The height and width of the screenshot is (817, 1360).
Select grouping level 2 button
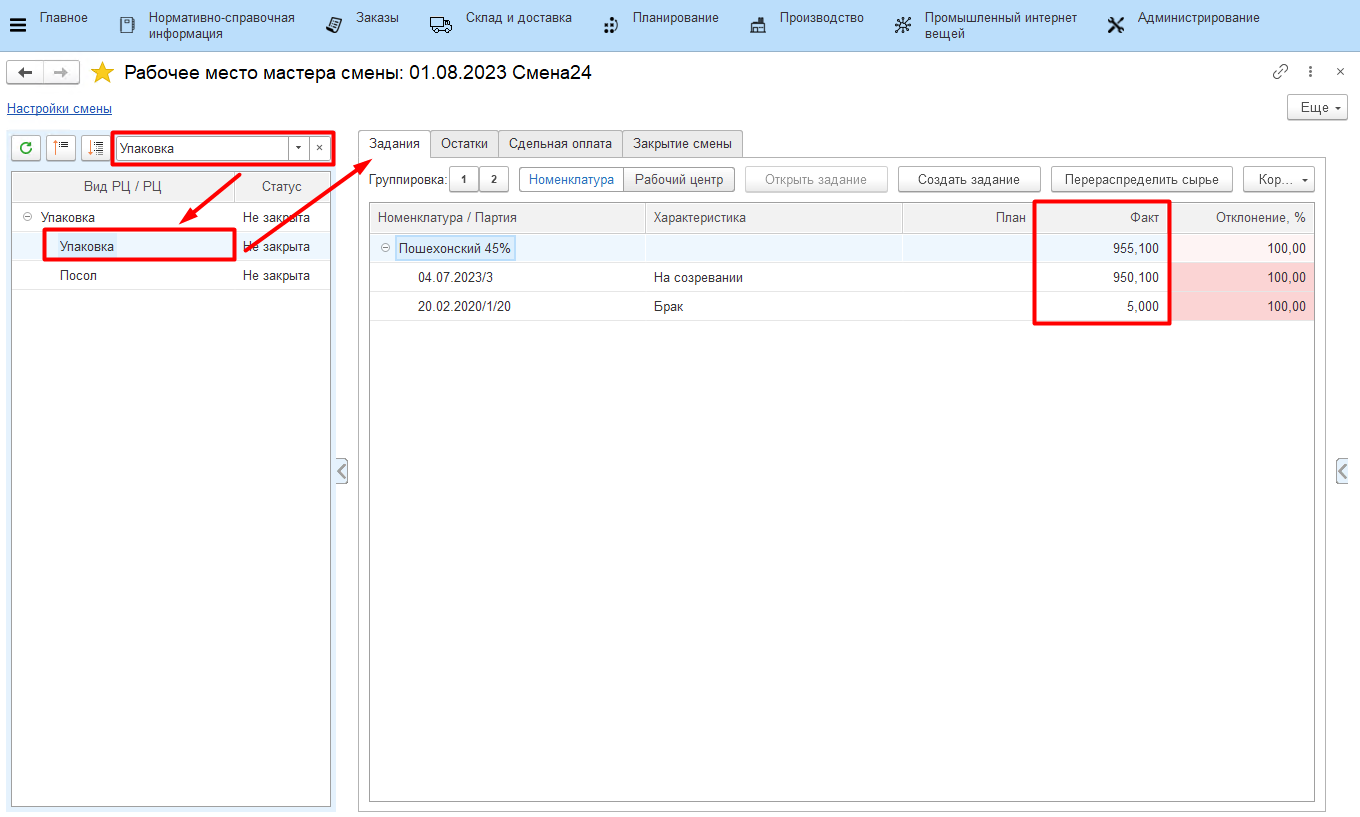click(x=494, y=180)
